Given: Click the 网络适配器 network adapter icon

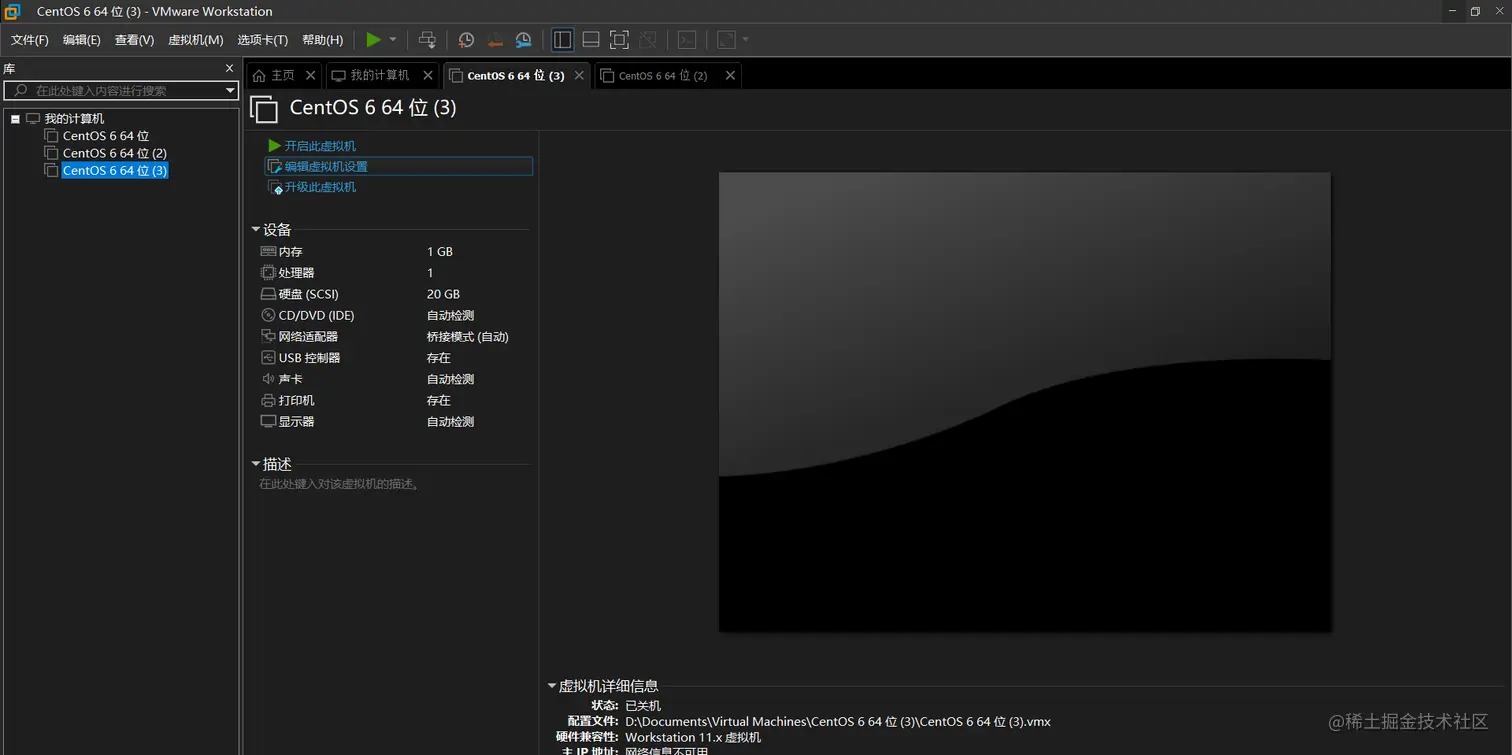Looking at the screenshot, I should 268,336.
